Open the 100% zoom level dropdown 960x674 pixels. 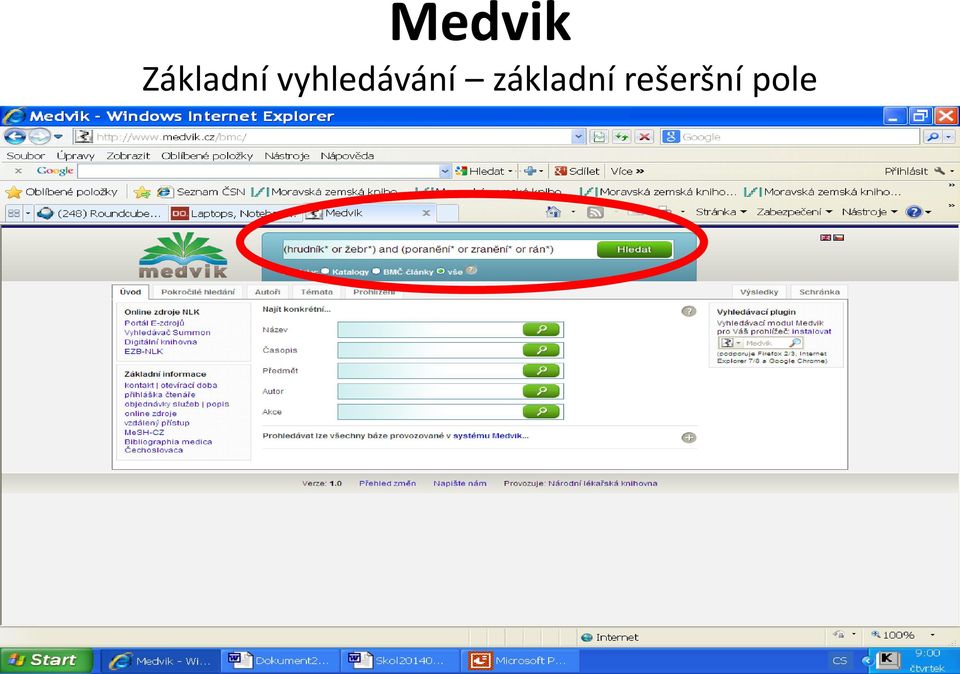click(932, 635)
